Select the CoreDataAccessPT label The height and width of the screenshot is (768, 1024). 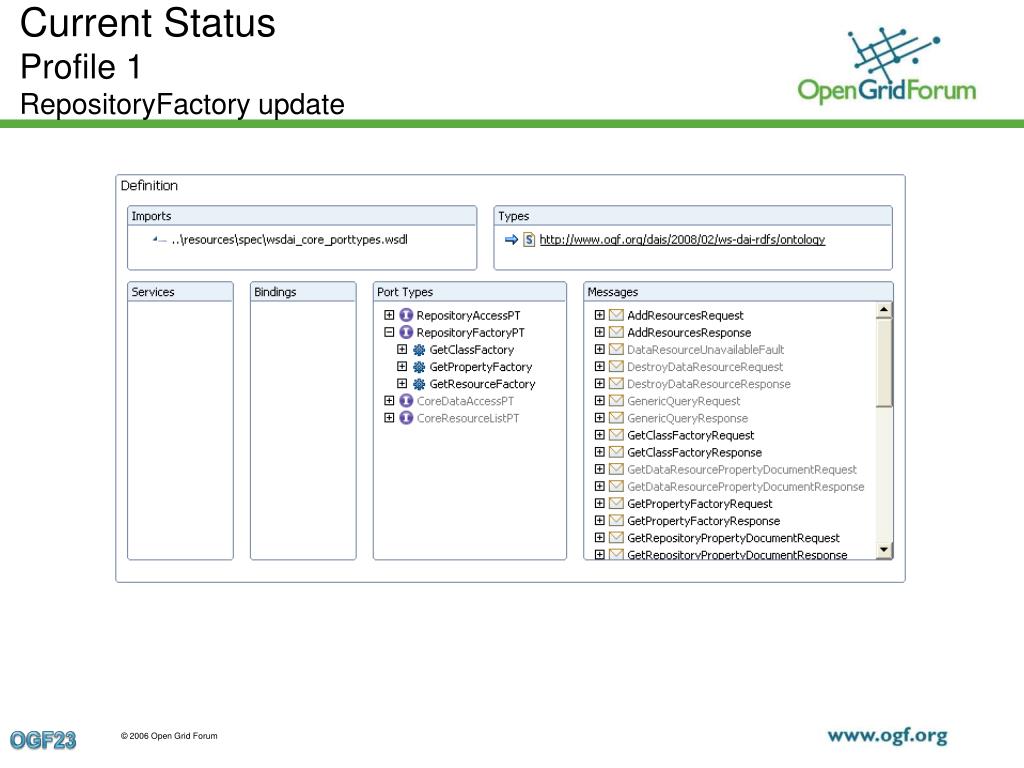click(465, 401)
